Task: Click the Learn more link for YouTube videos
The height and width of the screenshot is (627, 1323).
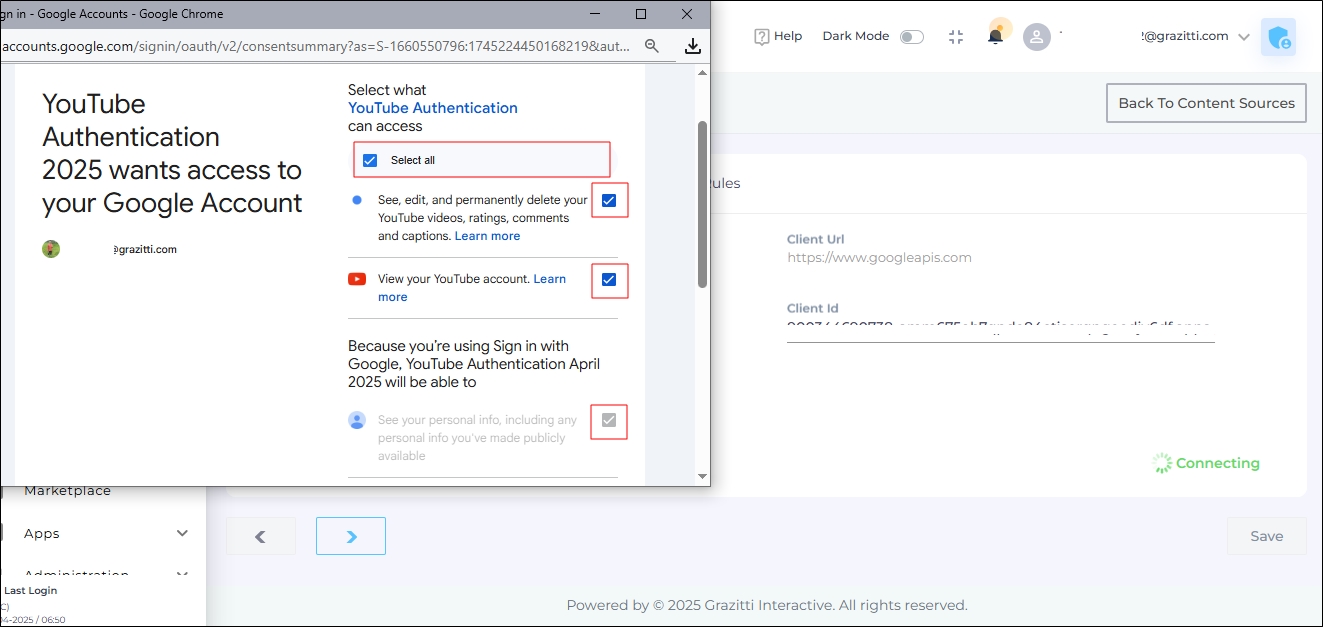Action: [487, 236]
